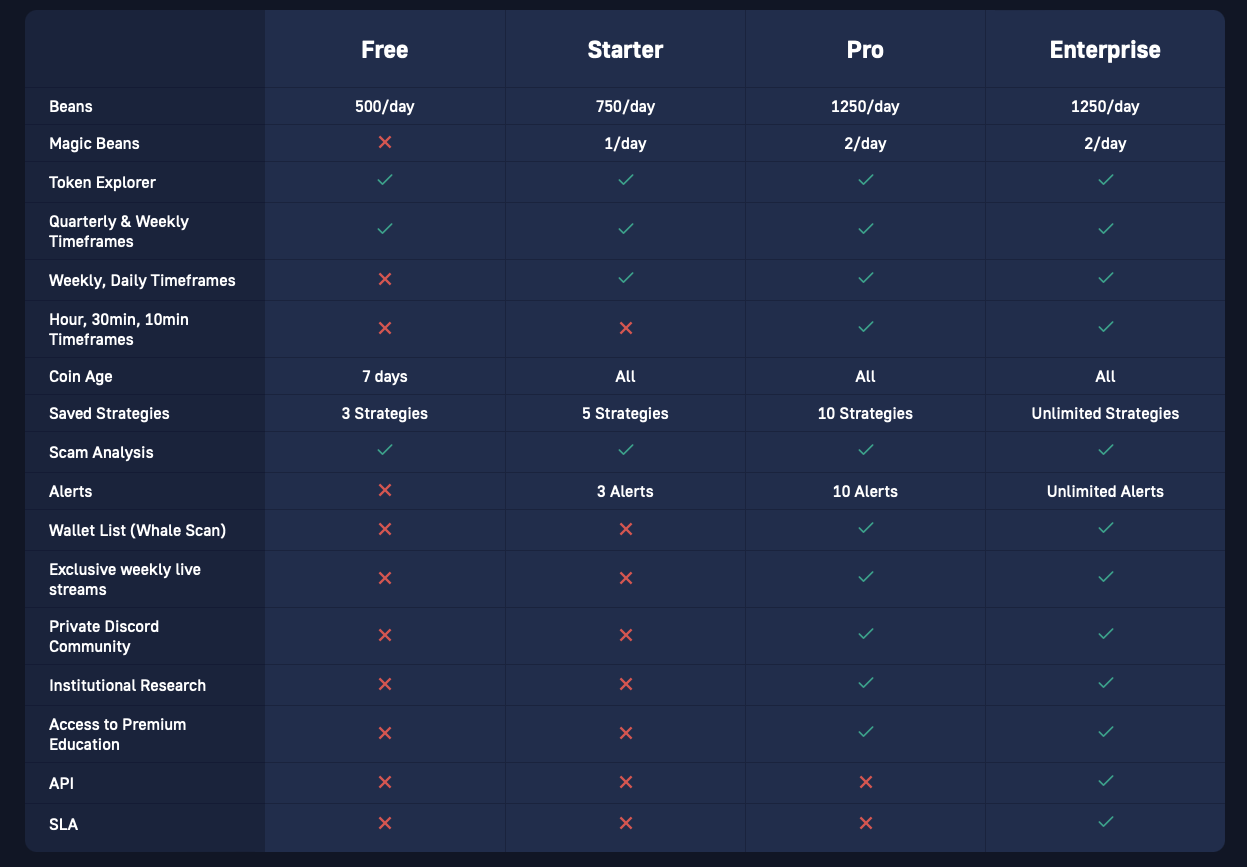Click the red X for Magic Beans under Free
Image resolution: width=1247 pixels, height=867 pixels.
click(x=385, y=143)
